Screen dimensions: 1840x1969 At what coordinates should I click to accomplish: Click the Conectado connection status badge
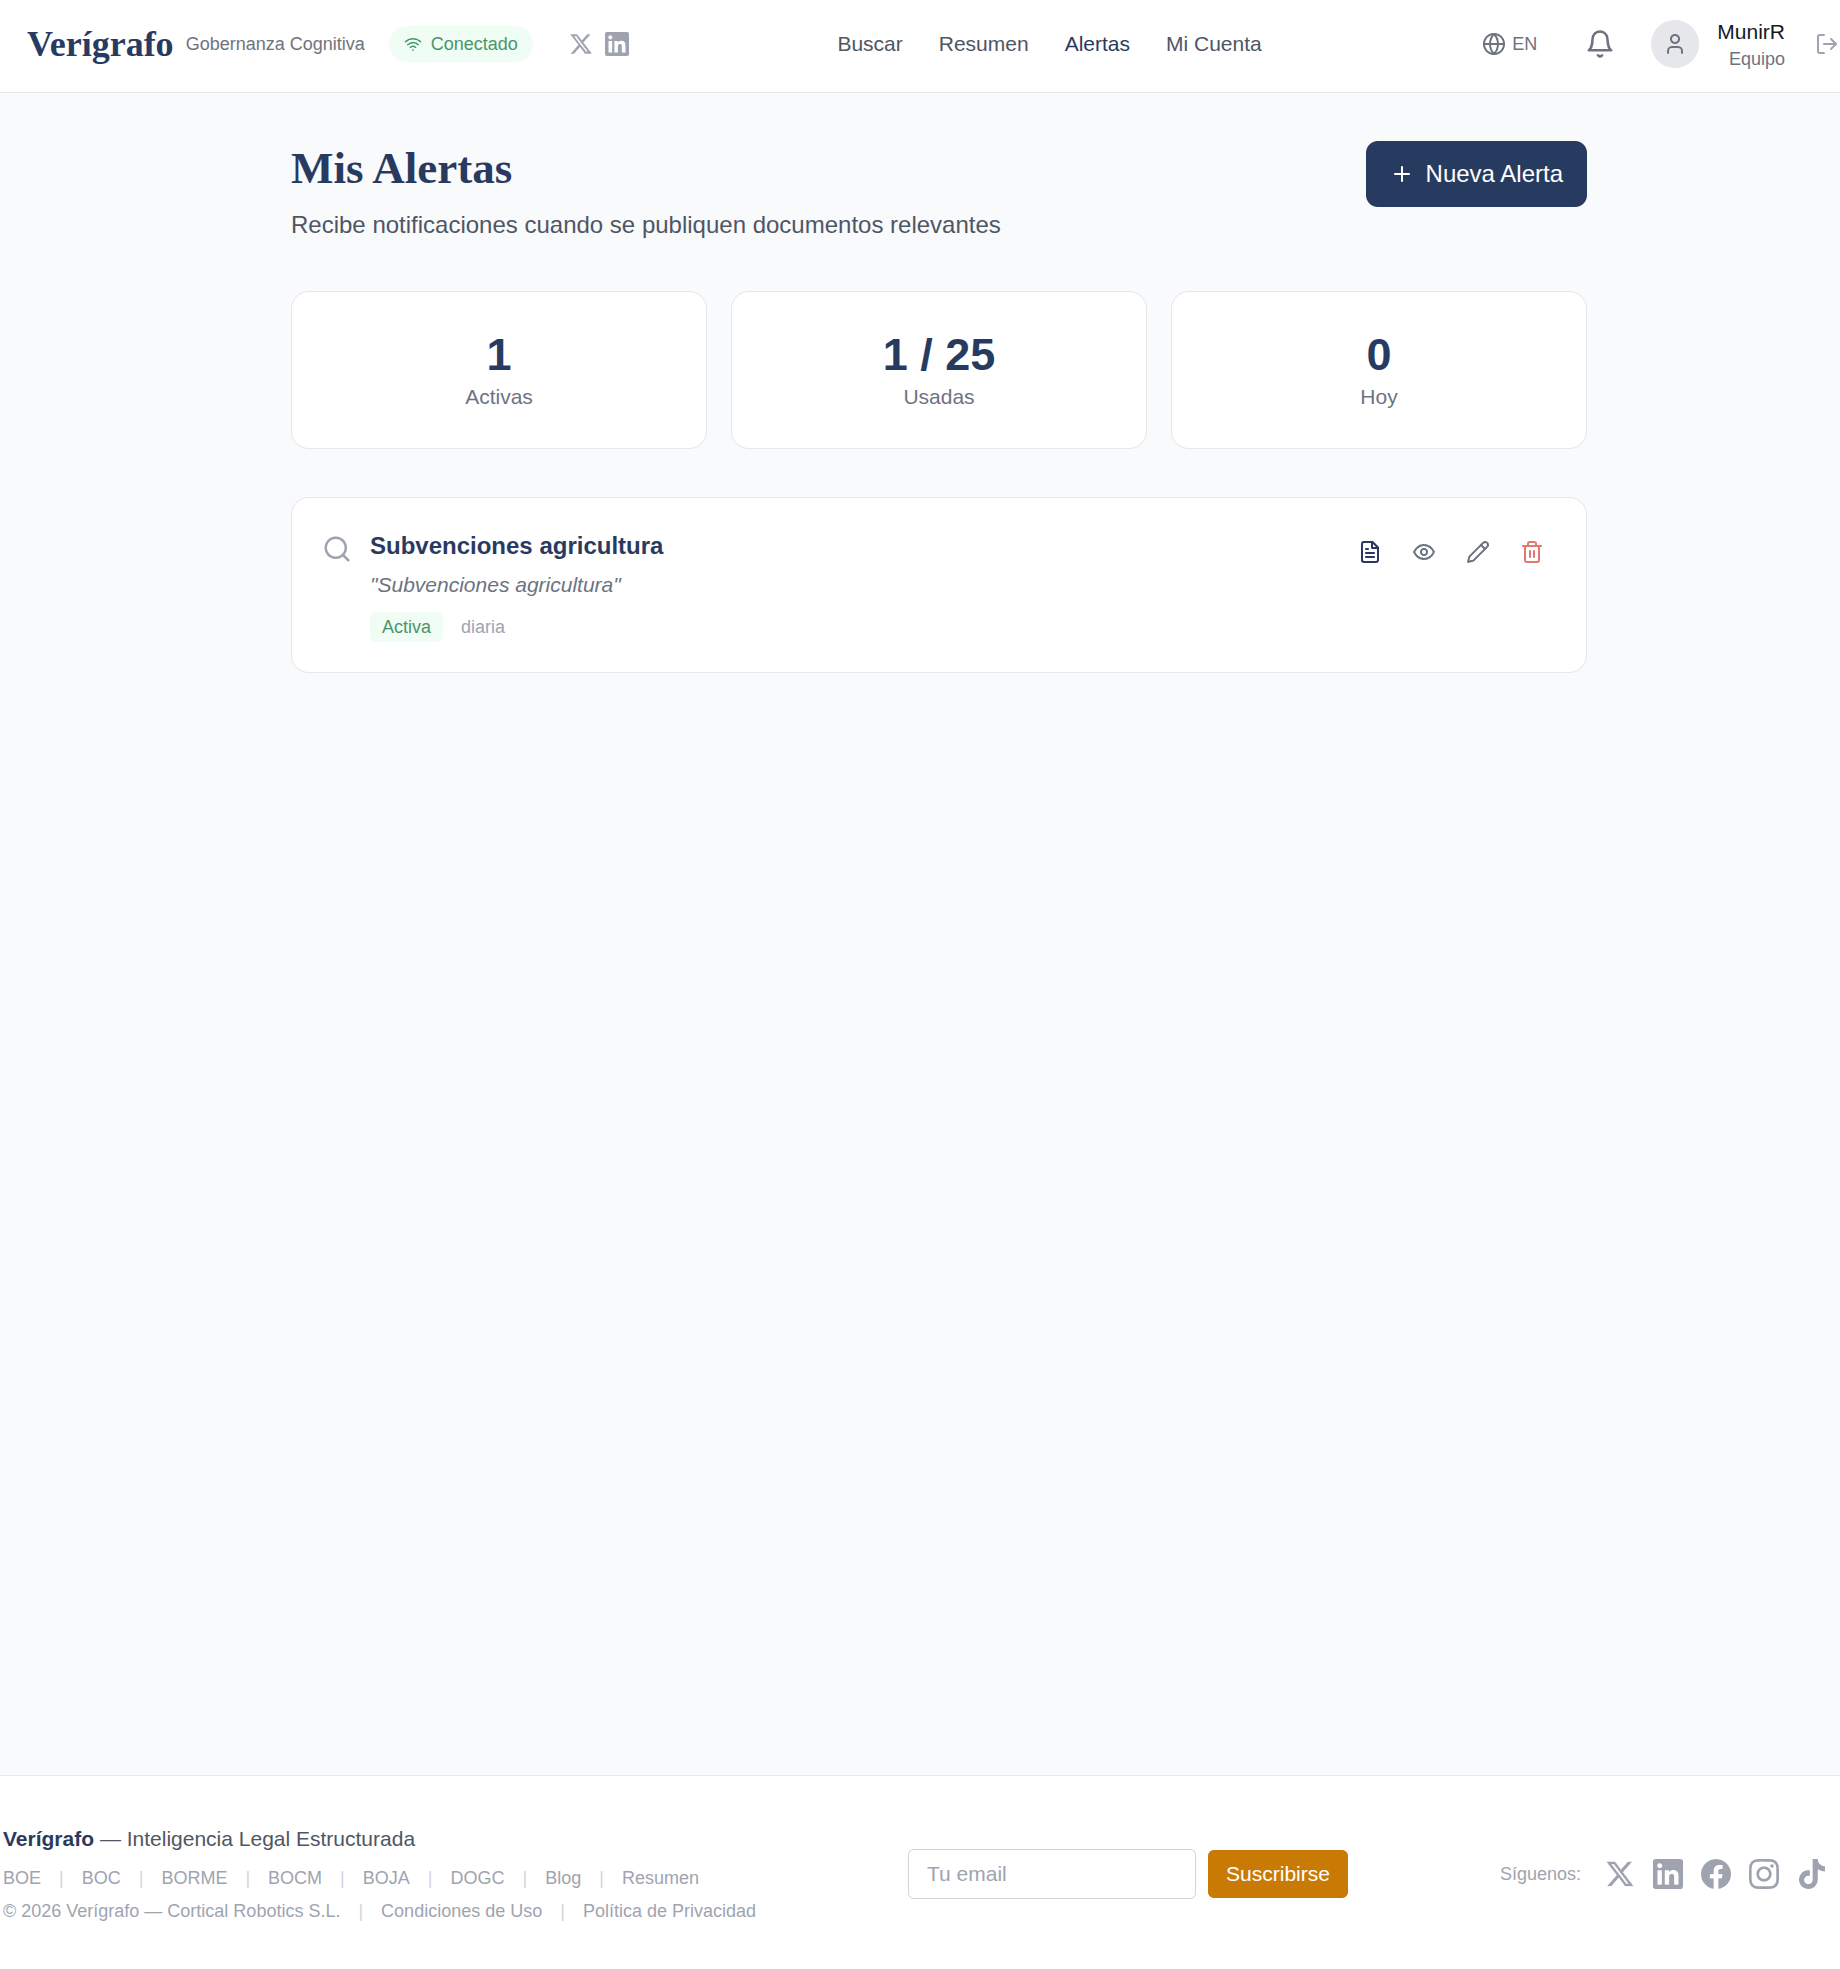tap(460, 43)
